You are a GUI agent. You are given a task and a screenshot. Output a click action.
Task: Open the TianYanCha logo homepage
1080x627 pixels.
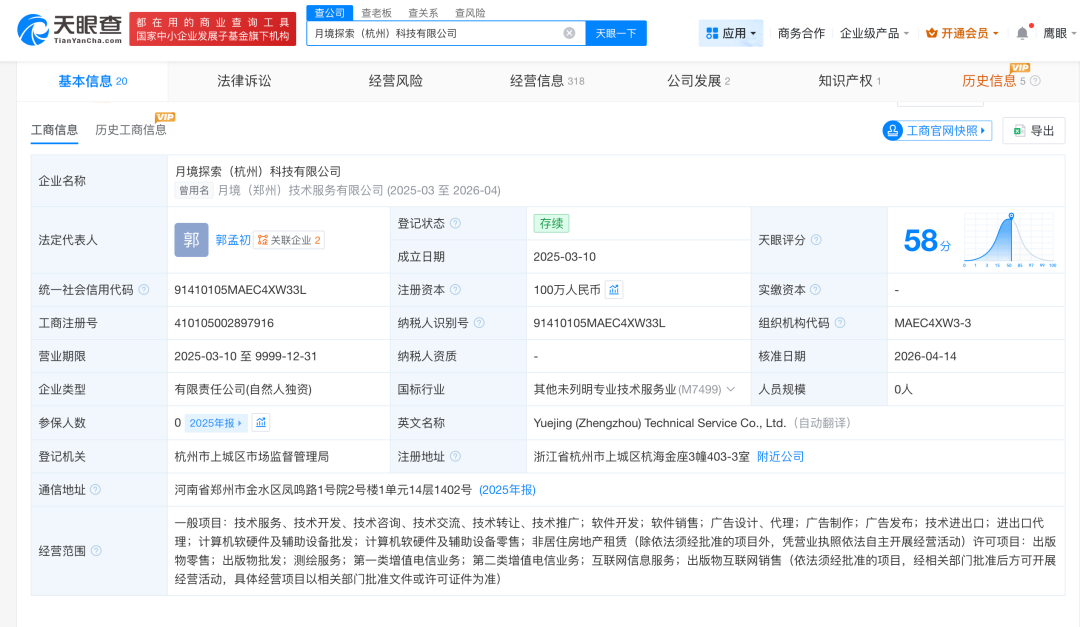pos(69,30)
